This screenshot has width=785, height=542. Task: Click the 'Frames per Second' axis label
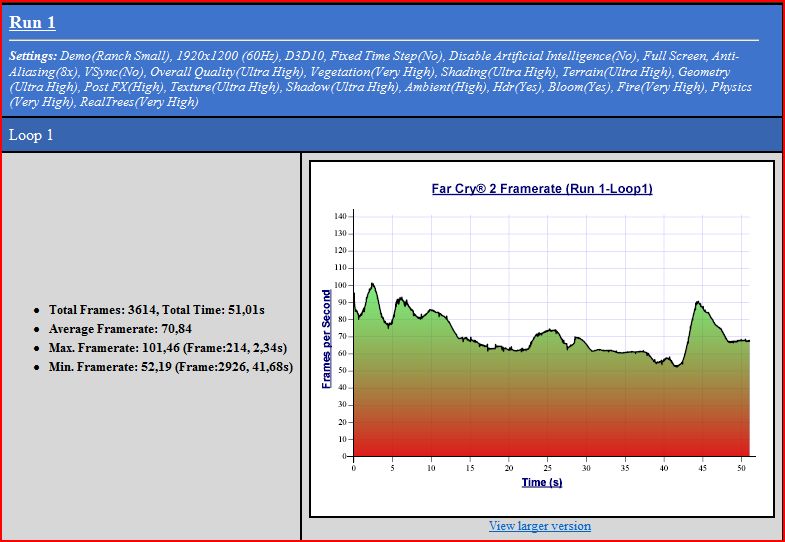point(326,339)
